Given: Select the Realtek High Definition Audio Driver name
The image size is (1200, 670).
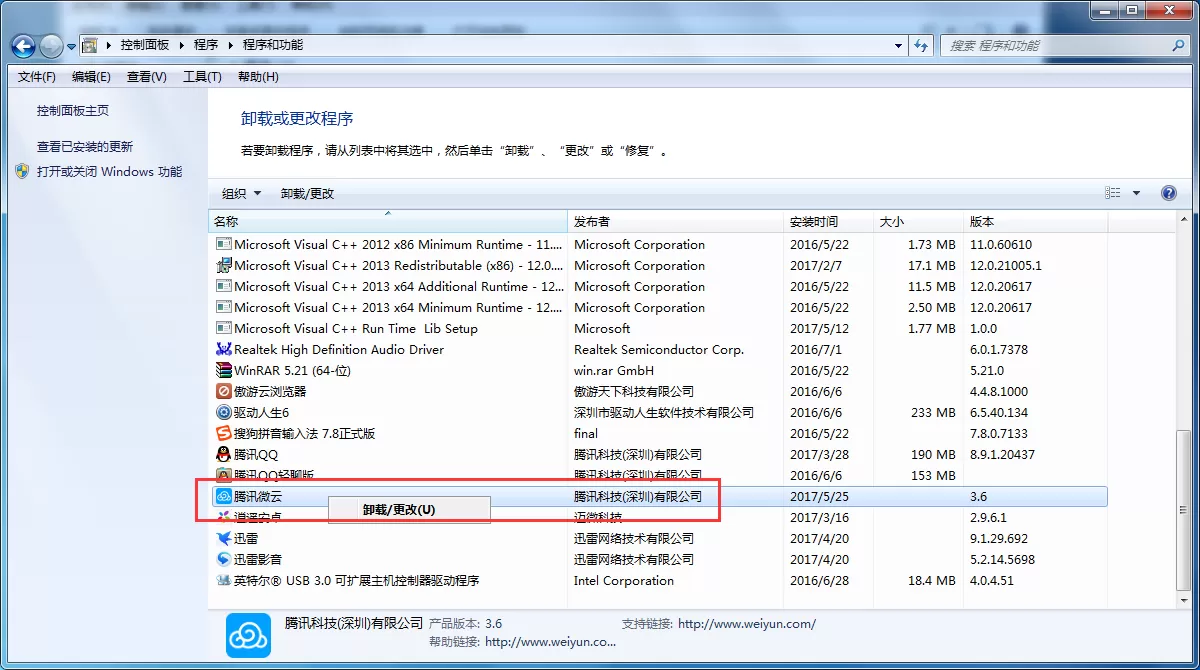Looking at the screenshot, I should pyautogui.click(x=339, y=349).
